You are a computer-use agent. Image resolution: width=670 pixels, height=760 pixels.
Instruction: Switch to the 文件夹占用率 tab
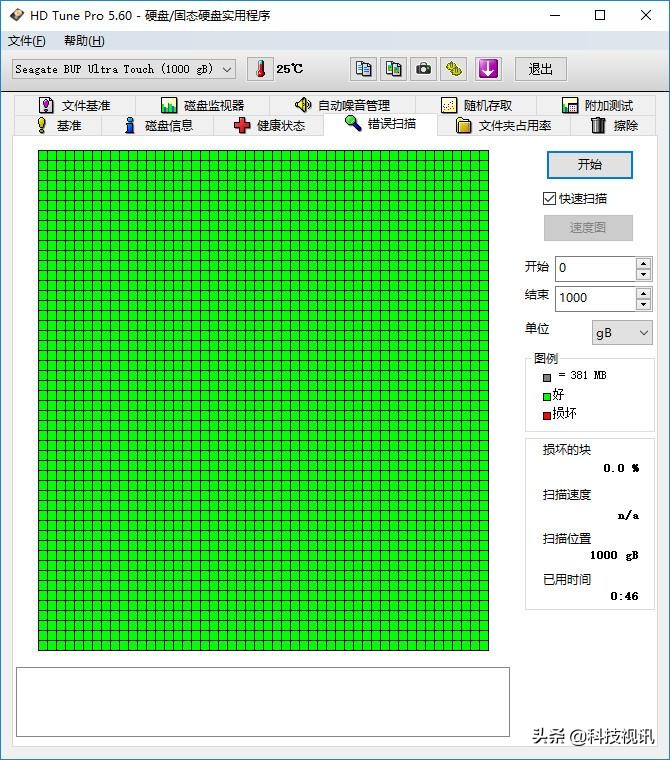[504, 126]
